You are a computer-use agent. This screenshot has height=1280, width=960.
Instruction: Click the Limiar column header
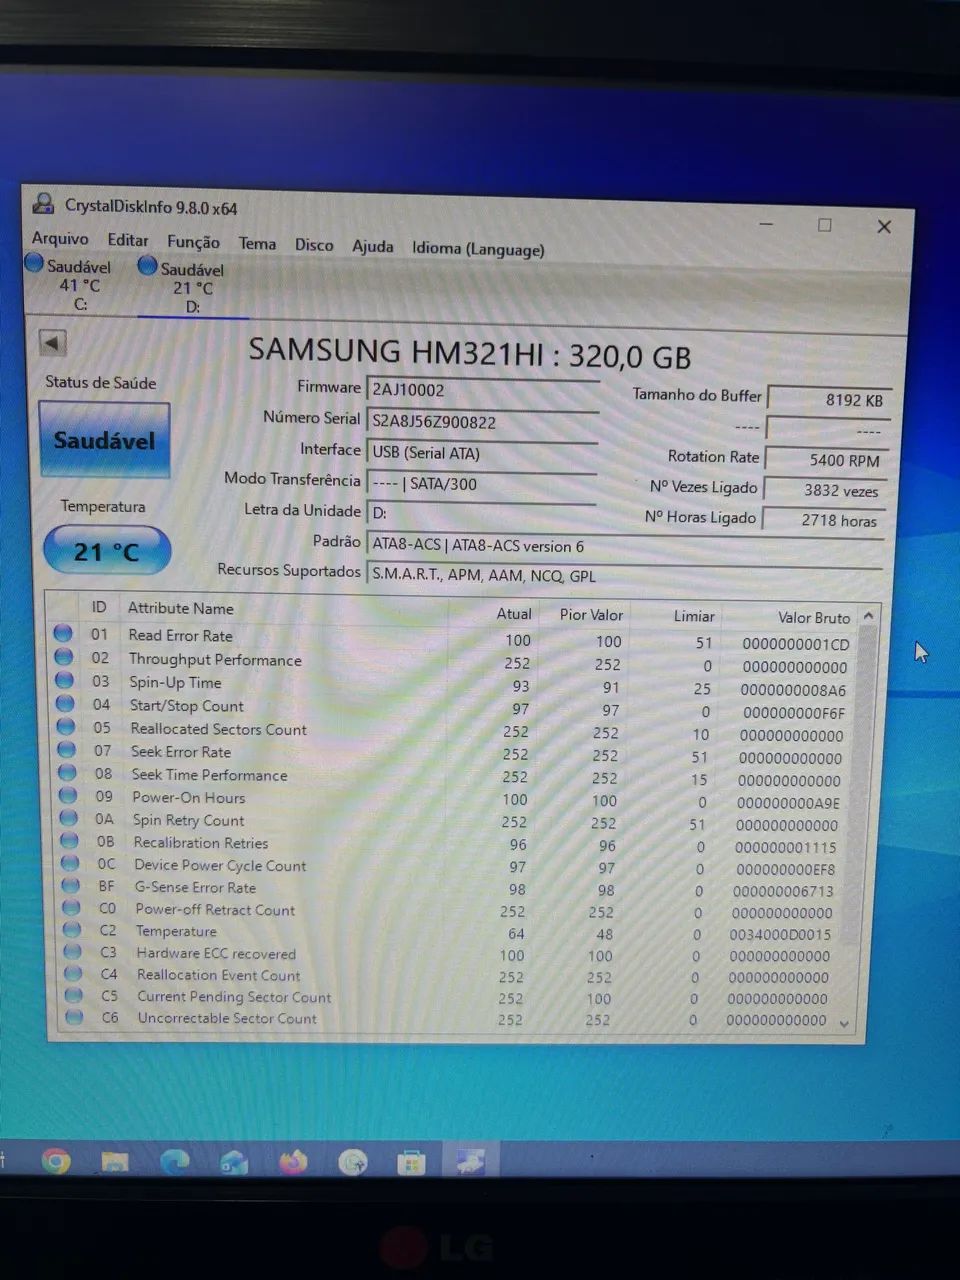click(694, 616)
